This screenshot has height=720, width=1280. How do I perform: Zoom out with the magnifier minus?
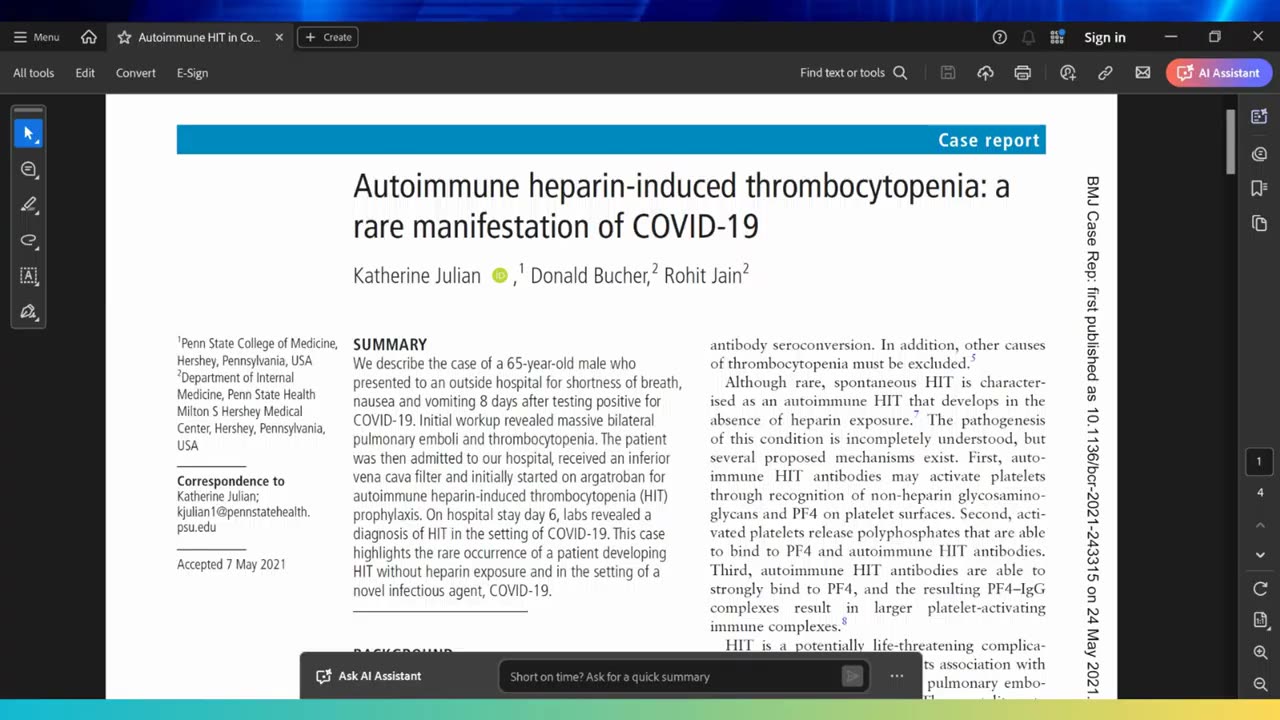pos(1260,684)
